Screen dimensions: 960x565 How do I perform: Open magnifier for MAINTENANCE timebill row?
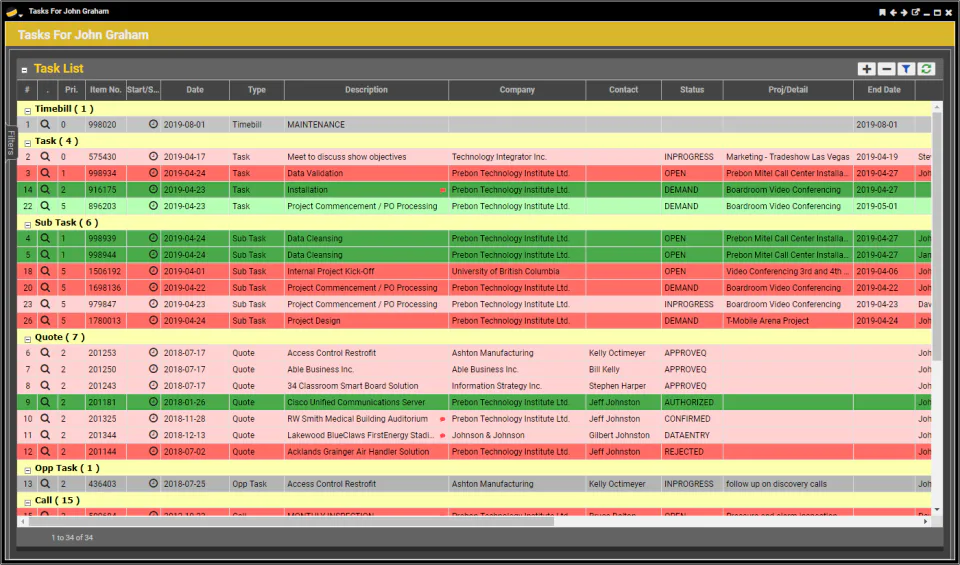tap(45, 124)
